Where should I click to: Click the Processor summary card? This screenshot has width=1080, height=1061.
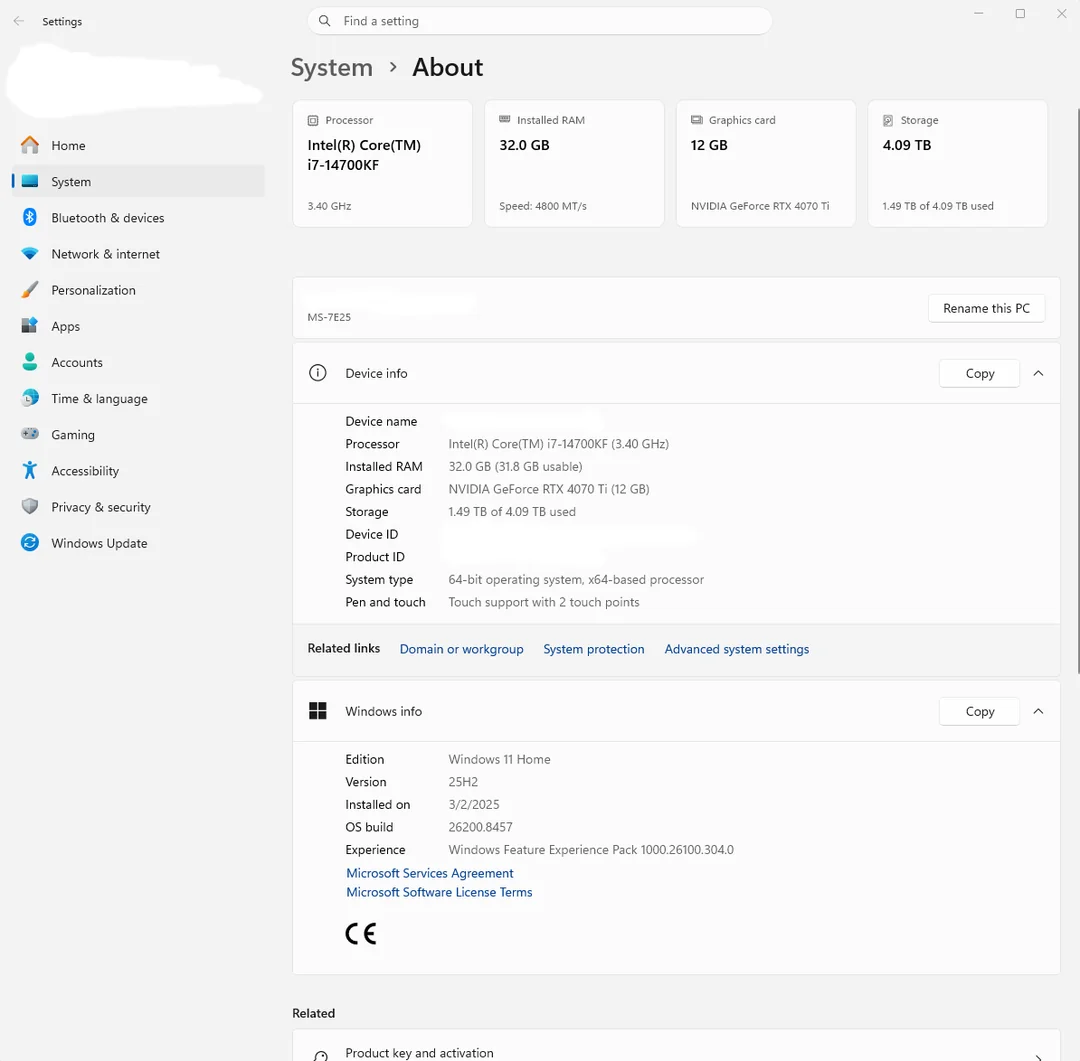click(x=382, y=163)
